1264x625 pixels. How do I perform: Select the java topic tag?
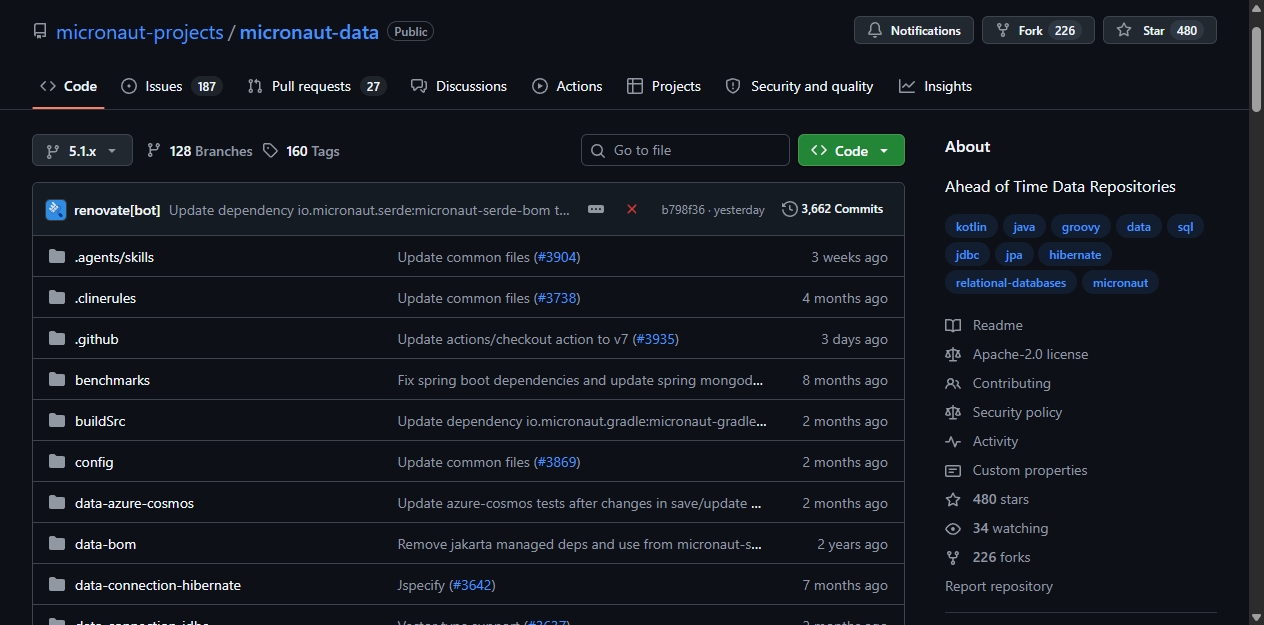pyautogui.click(x=1024, y=227)
